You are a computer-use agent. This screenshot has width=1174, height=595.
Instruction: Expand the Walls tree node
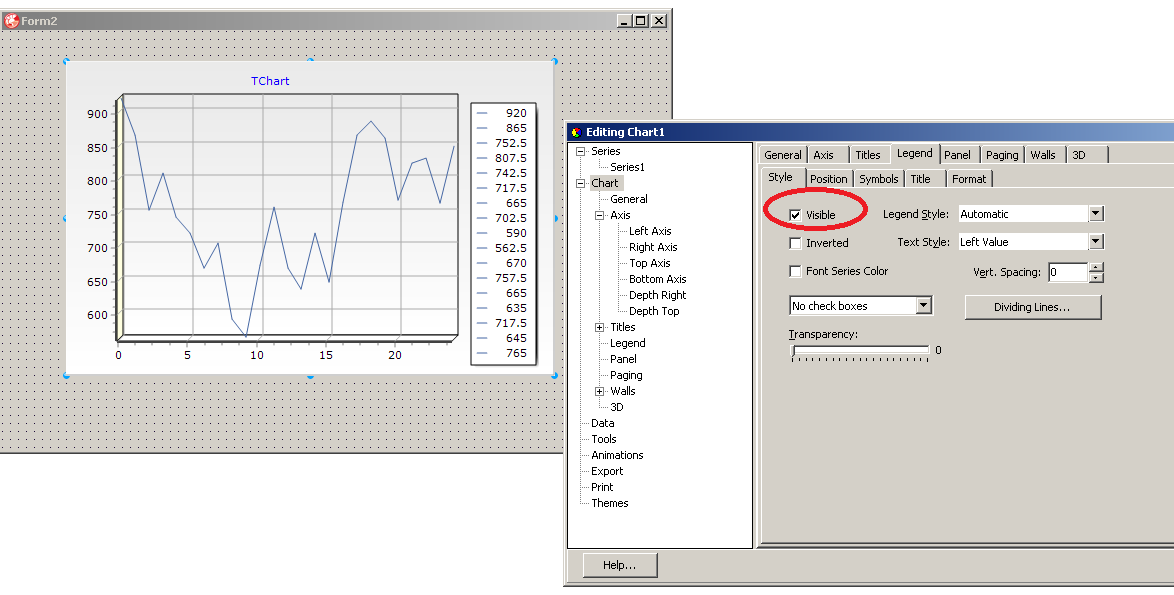(599, 391)
